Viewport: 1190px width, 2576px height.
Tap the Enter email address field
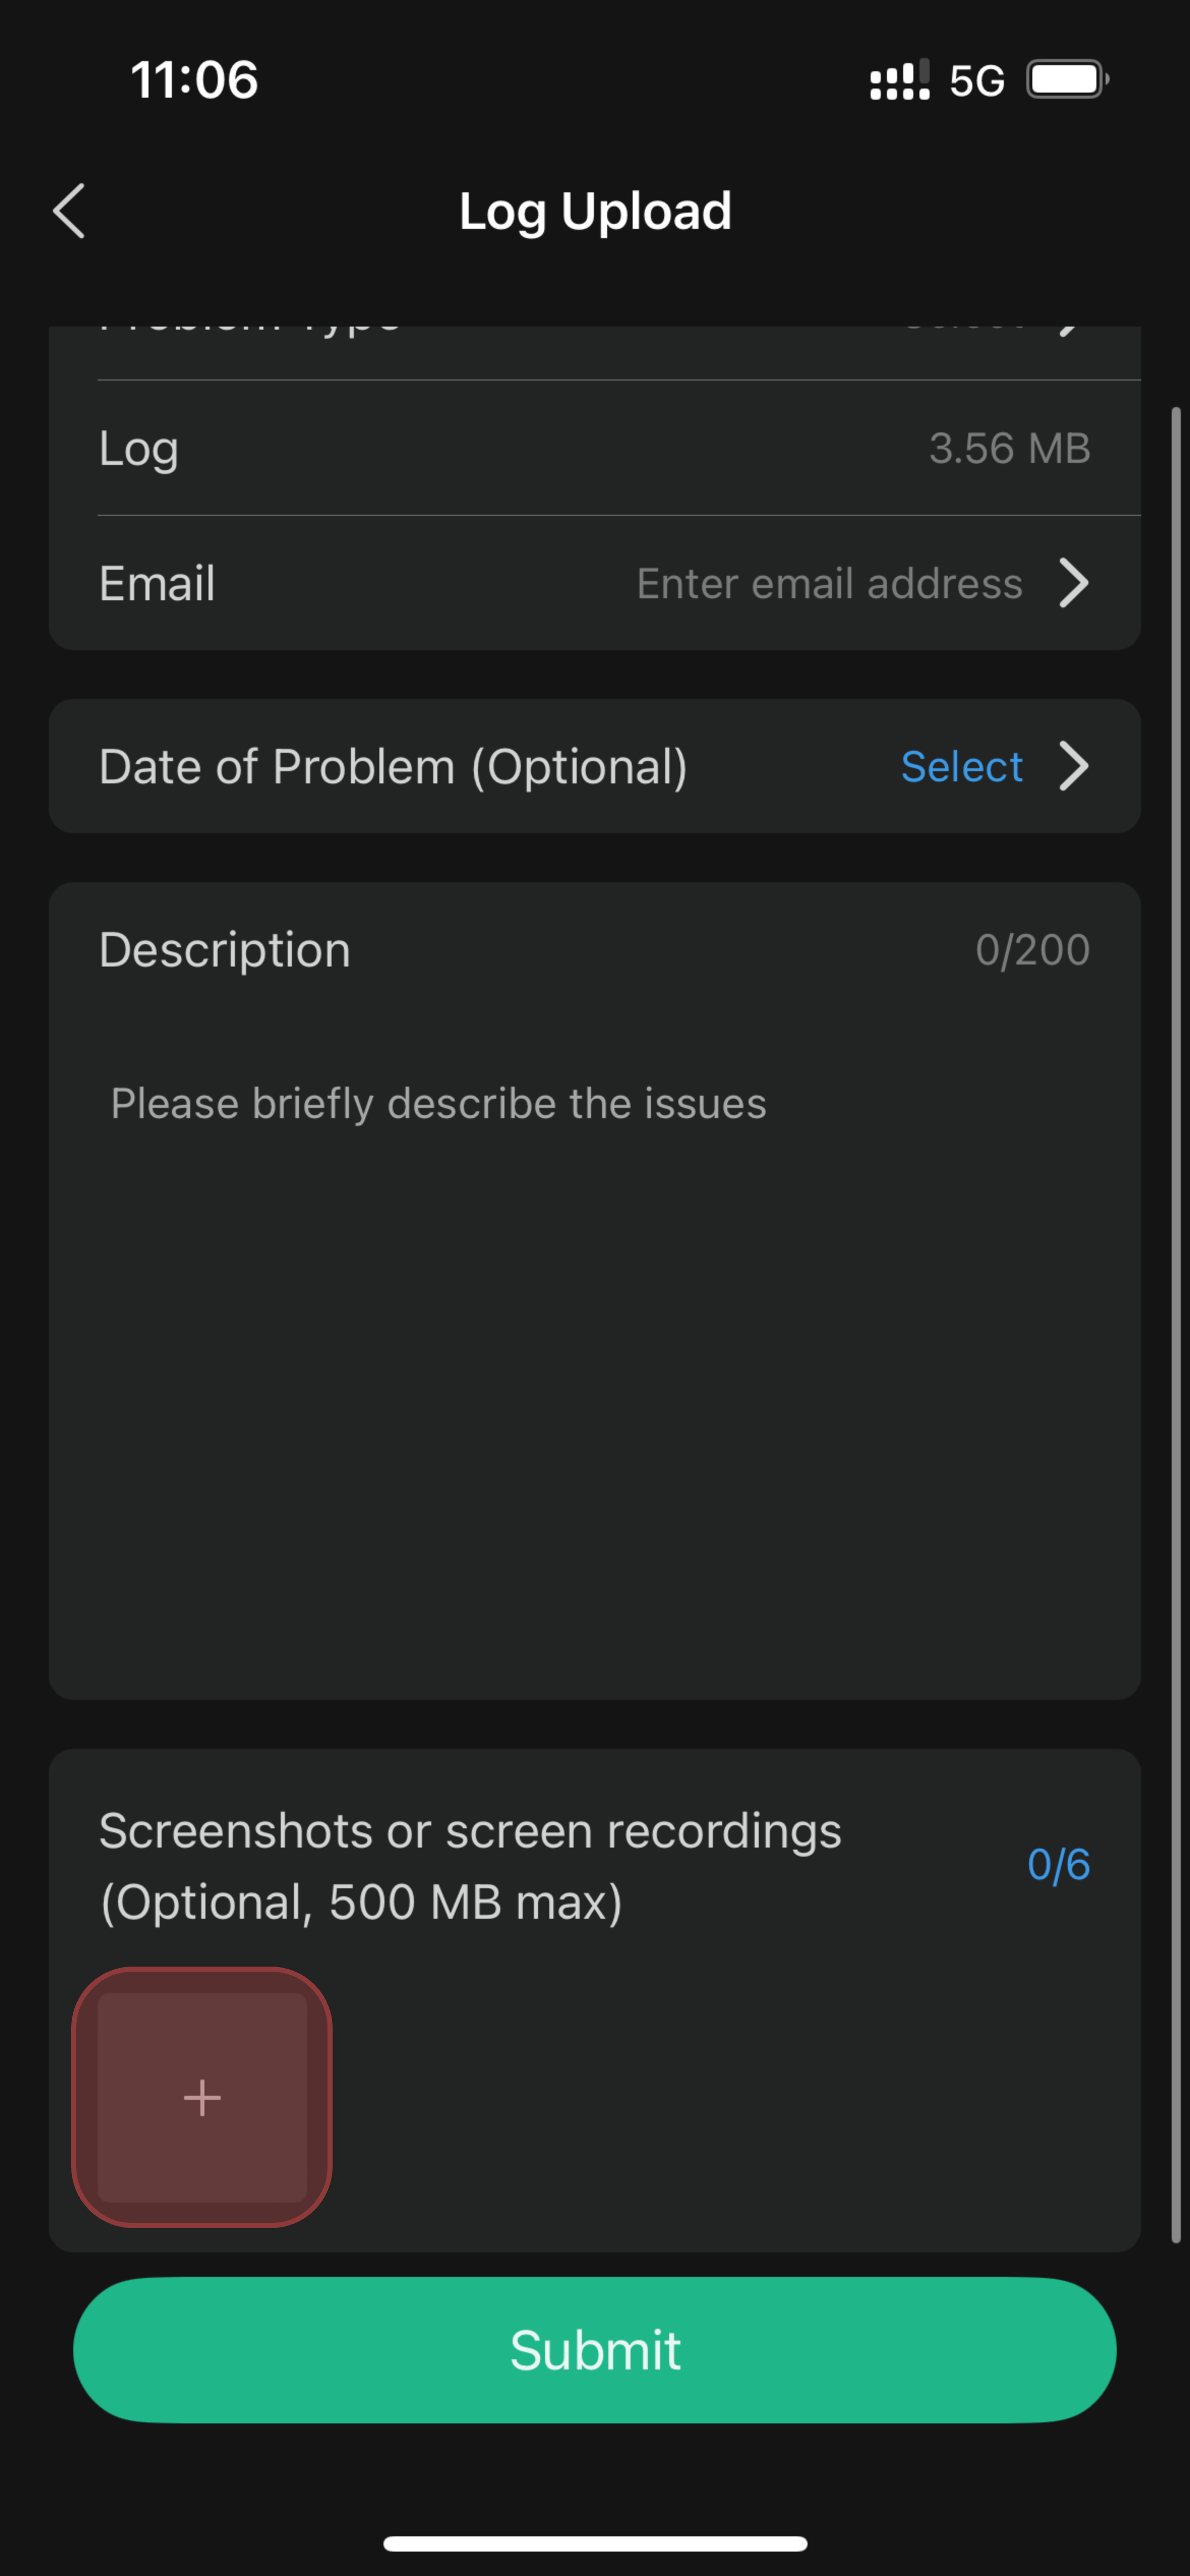[x=830, y=583]
